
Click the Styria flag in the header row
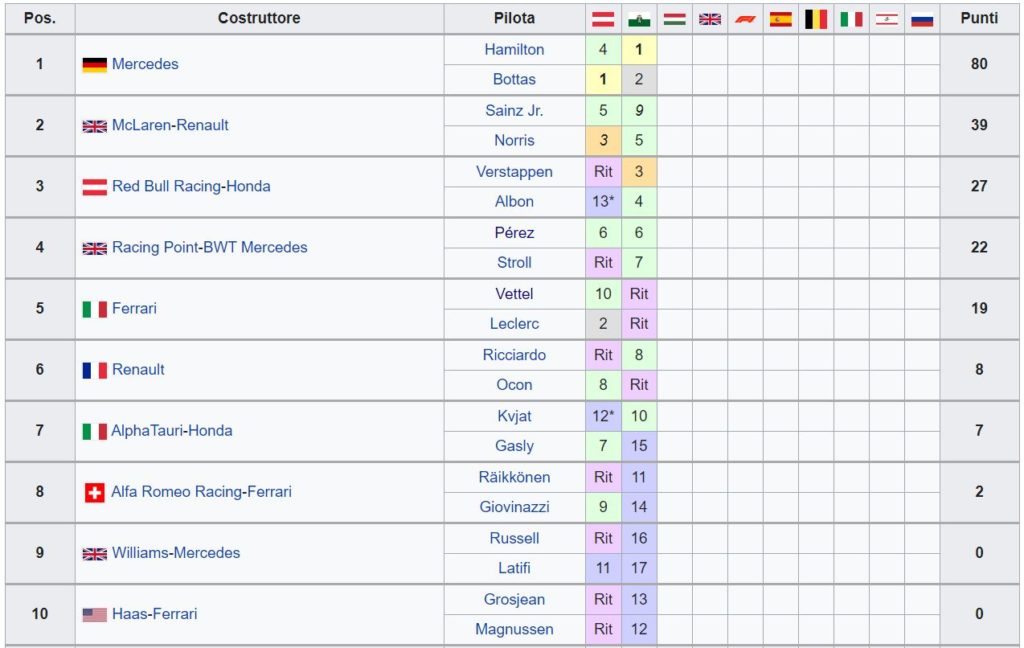pyautogui.click(x=639, y=19)
